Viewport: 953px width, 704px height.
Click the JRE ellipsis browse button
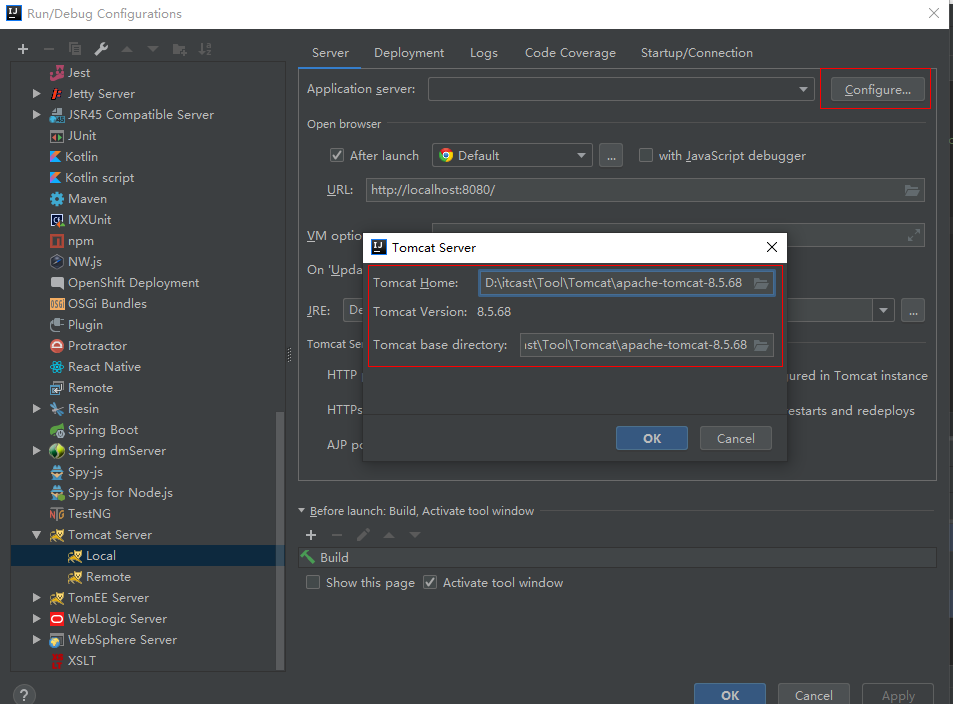pyautogui.click(x=913, y=311)
